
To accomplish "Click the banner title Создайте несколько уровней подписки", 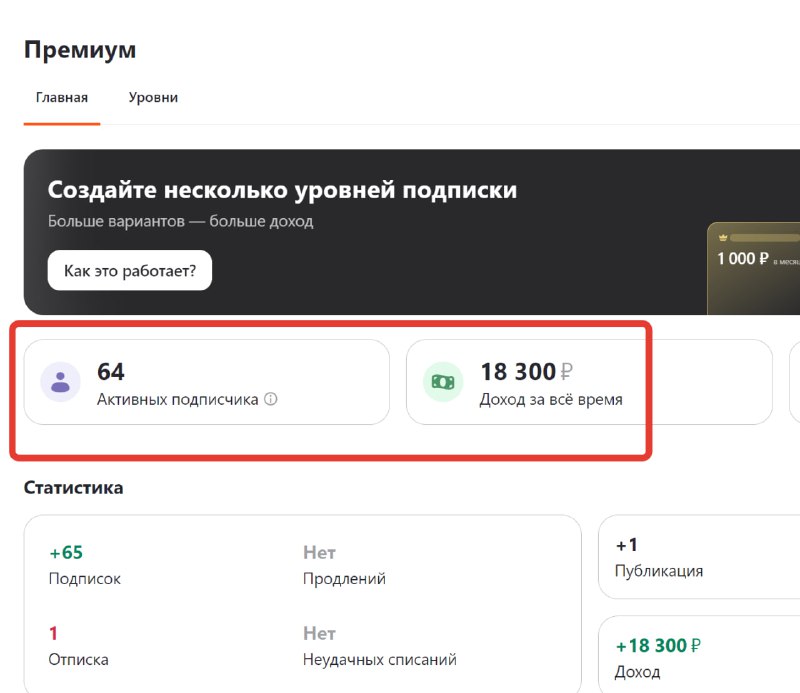I will [x=282, y=190].
